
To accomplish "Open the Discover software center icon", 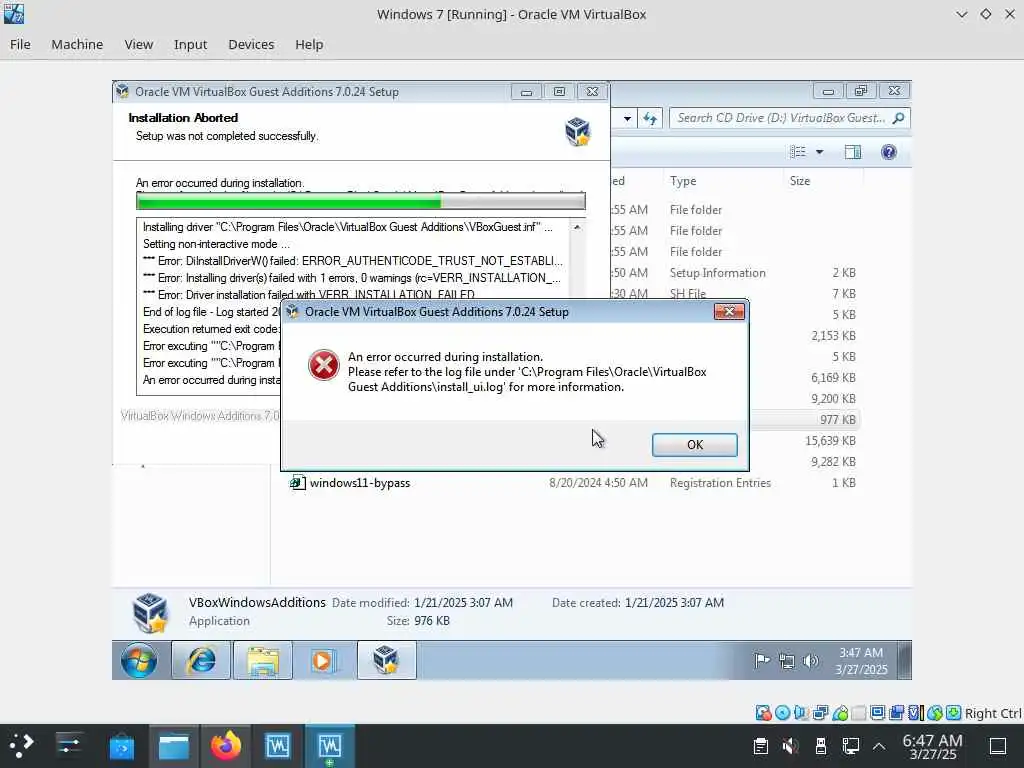I will click(x=121, y=746).
